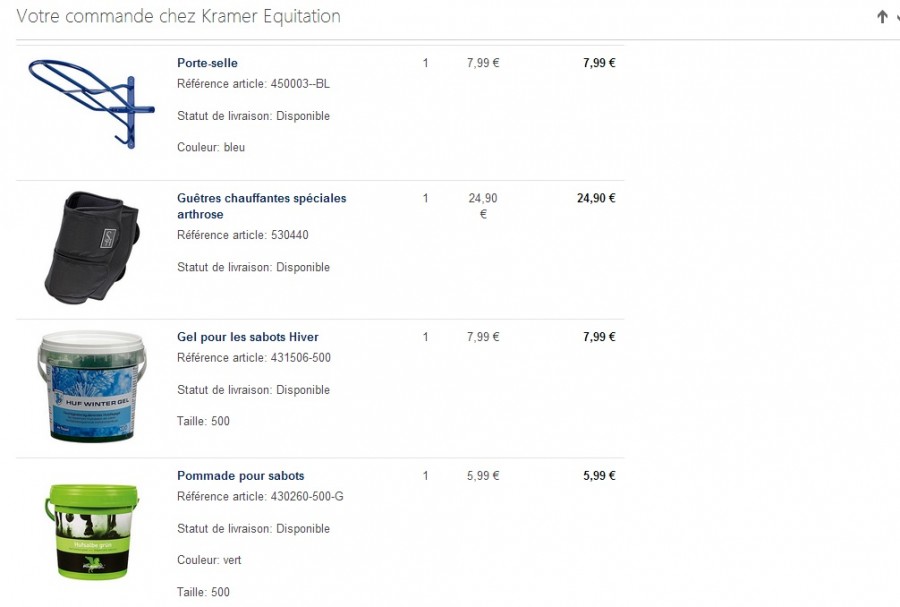Viewport: 900px width, 607px height.
Task: Open the blue Porte-selle product image
Action: pyautogui.click(x=91, y=103)
